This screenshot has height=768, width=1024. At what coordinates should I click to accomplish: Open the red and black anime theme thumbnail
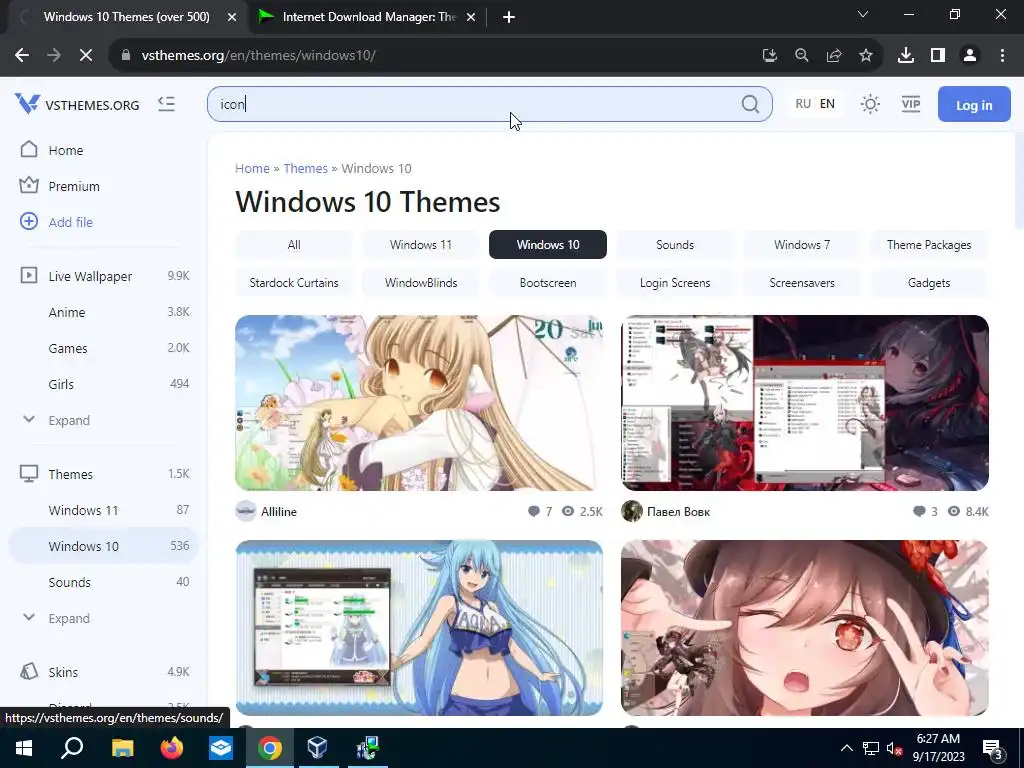805,403
